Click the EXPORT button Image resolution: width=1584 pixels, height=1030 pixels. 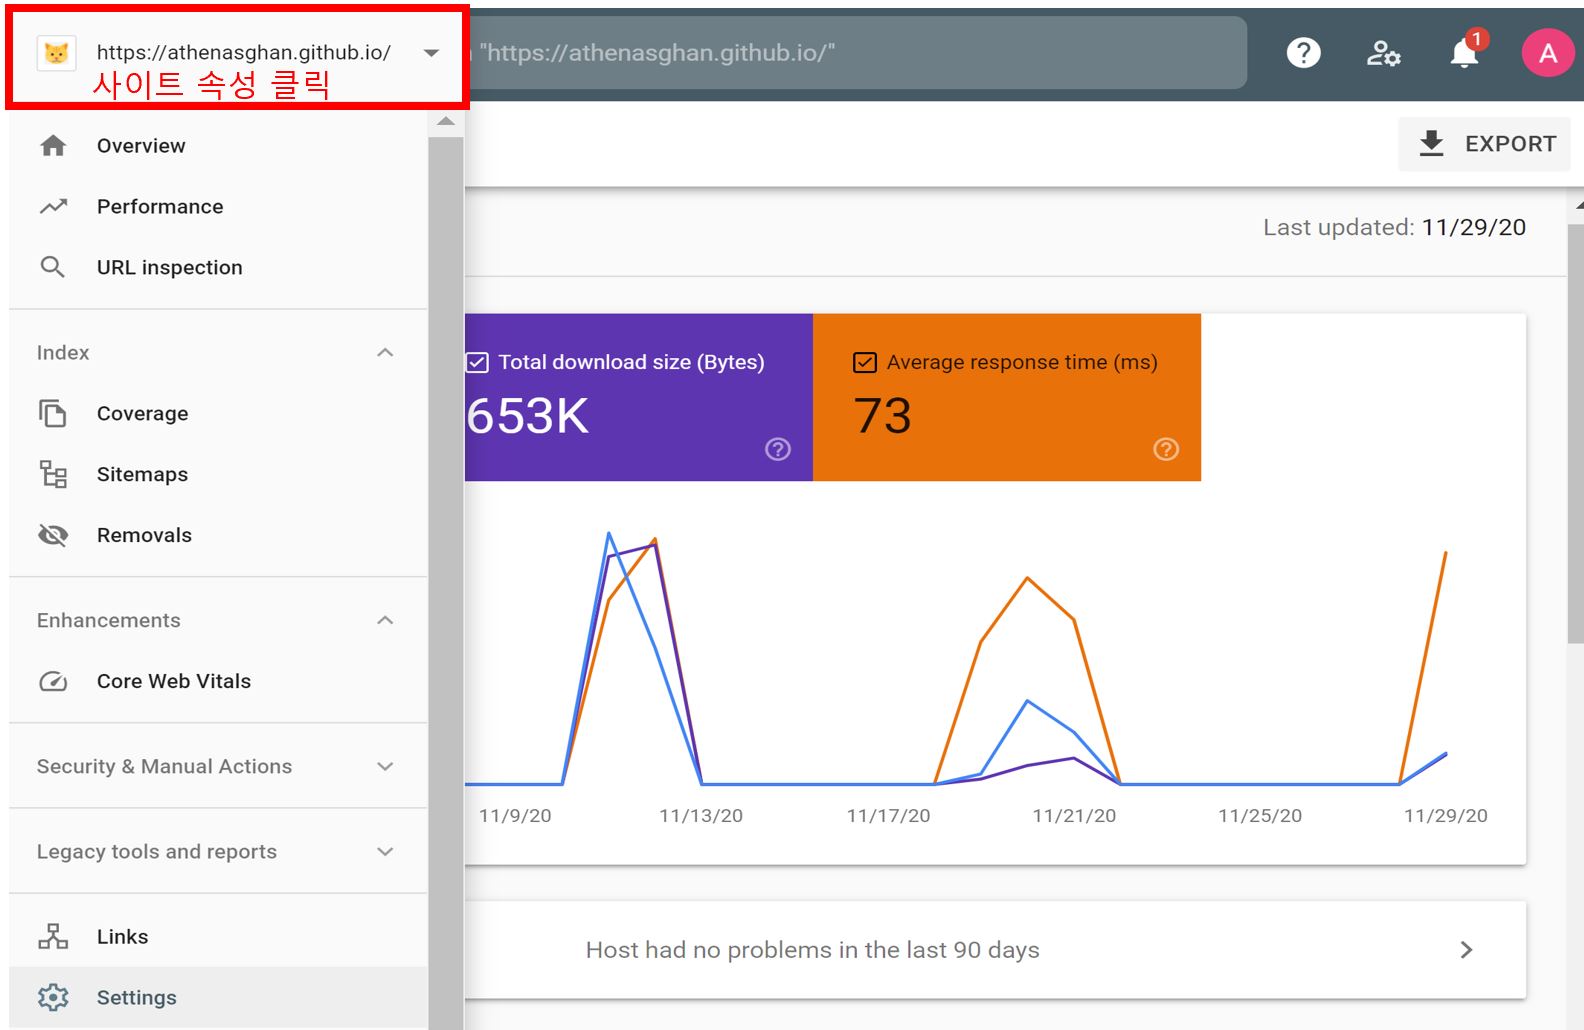(1485, 144)
